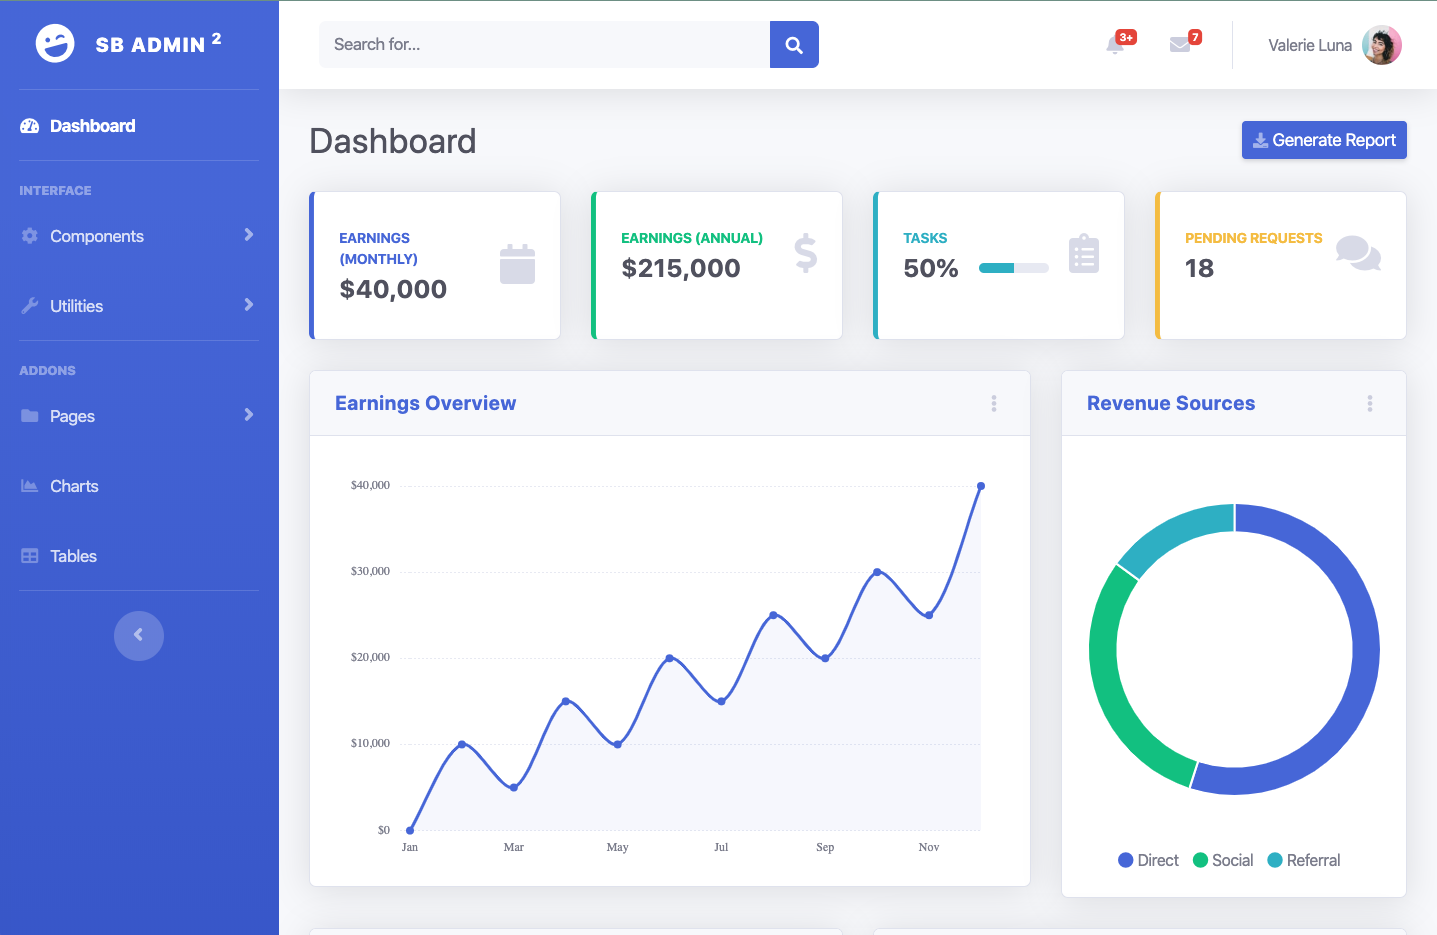Collapse the sidebar with the round toggle
Screen dimensions: 1437x935
click(139, 636)
